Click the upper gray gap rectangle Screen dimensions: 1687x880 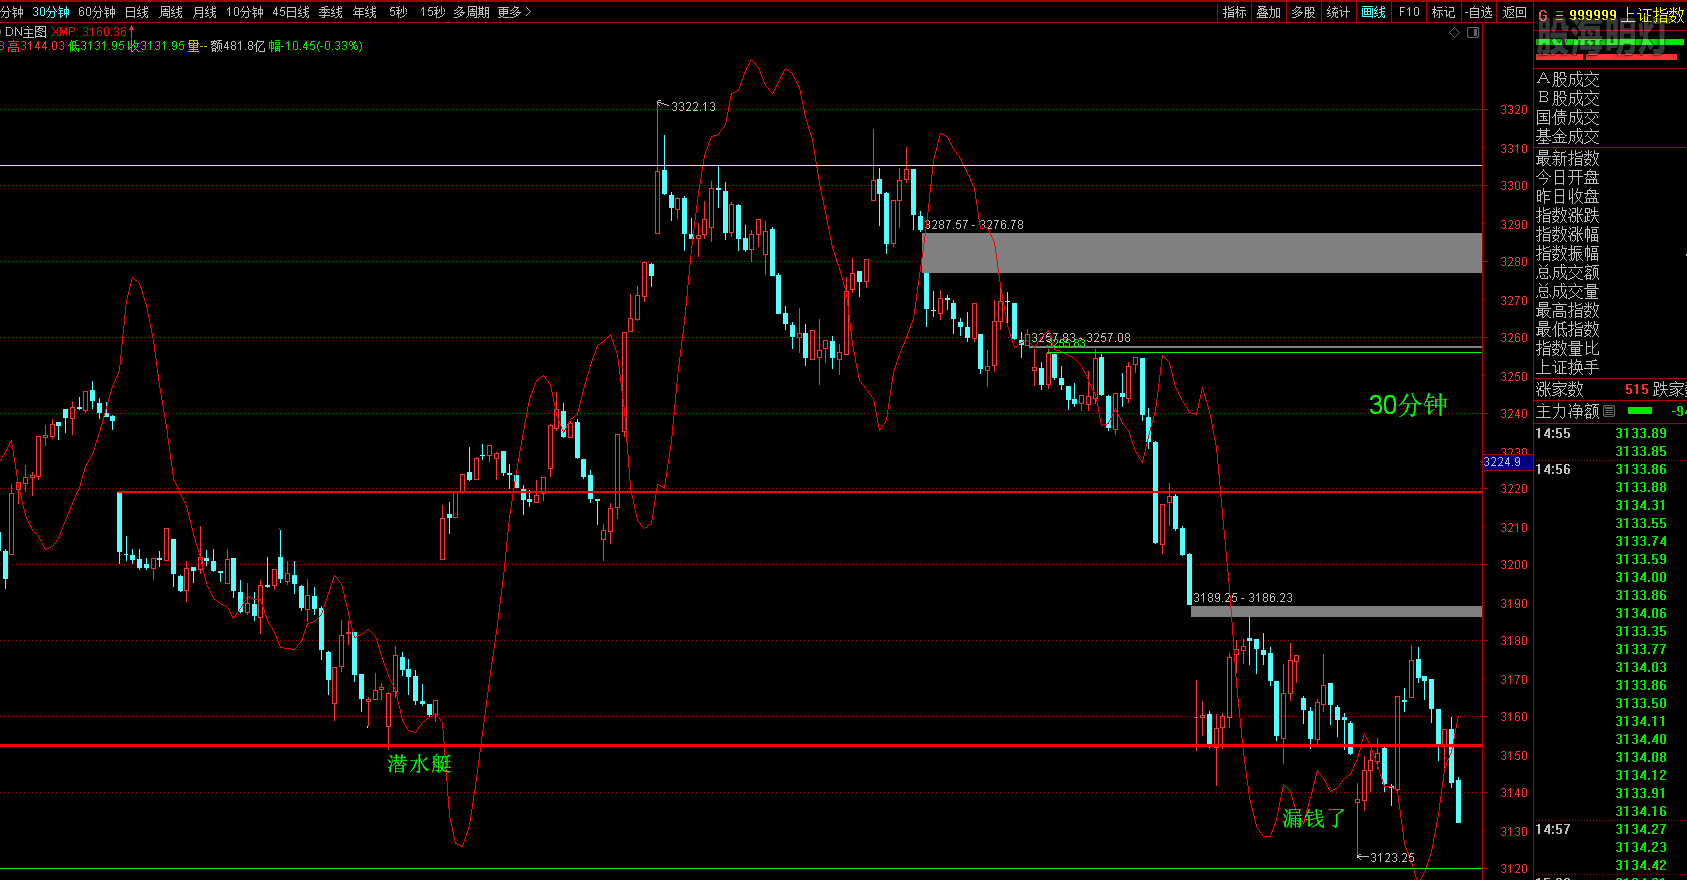pyautogui.click(x=1202, y=253)
